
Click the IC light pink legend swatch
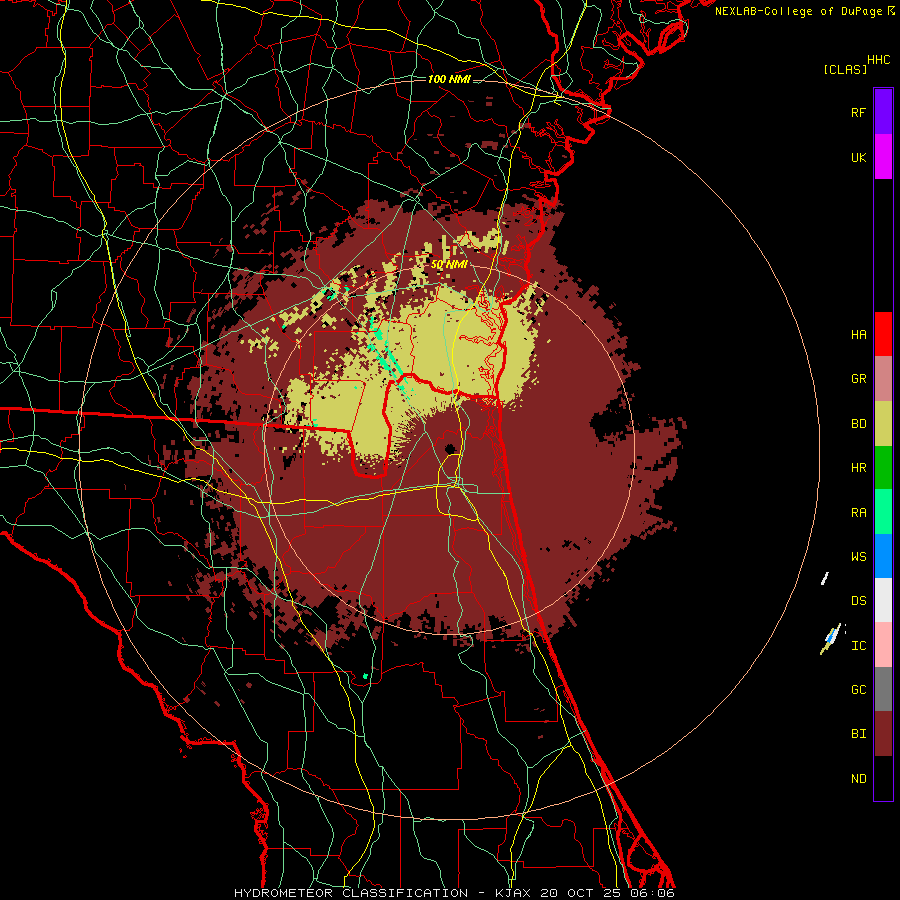883,645
